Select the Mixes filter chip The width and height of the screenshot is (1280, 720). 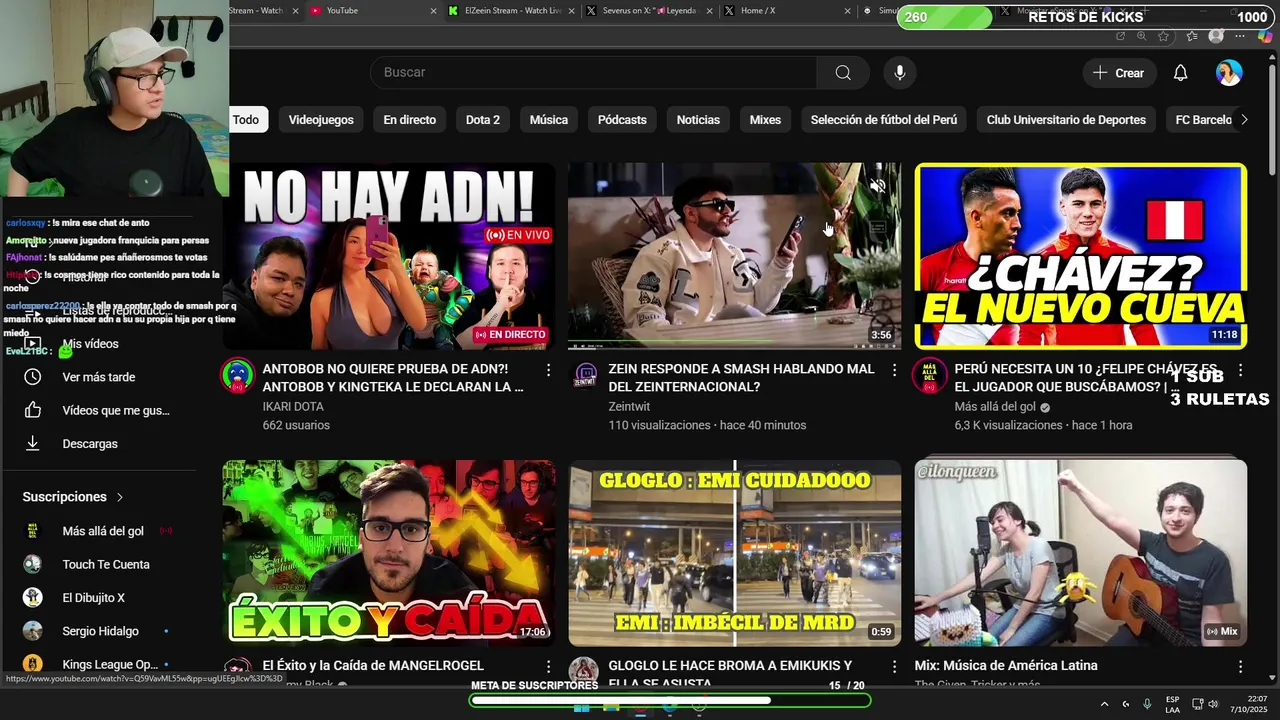point(765,119)
